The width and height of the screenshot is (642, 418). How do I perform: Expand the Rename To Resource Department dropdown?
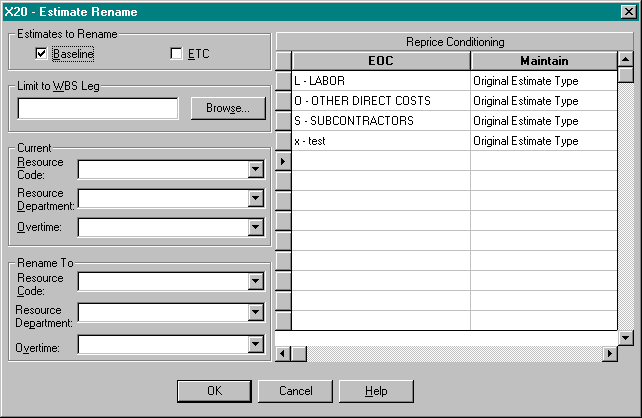(255, 313)
